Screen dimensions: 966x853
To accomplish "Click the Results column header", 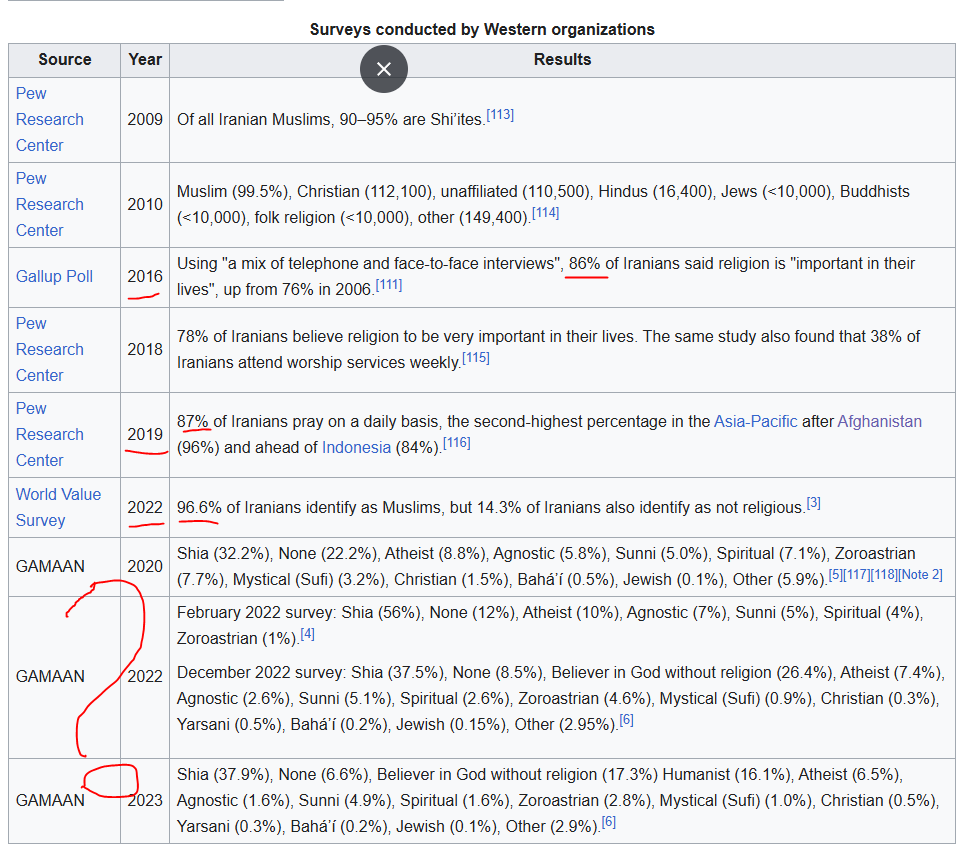I will 562,60.
